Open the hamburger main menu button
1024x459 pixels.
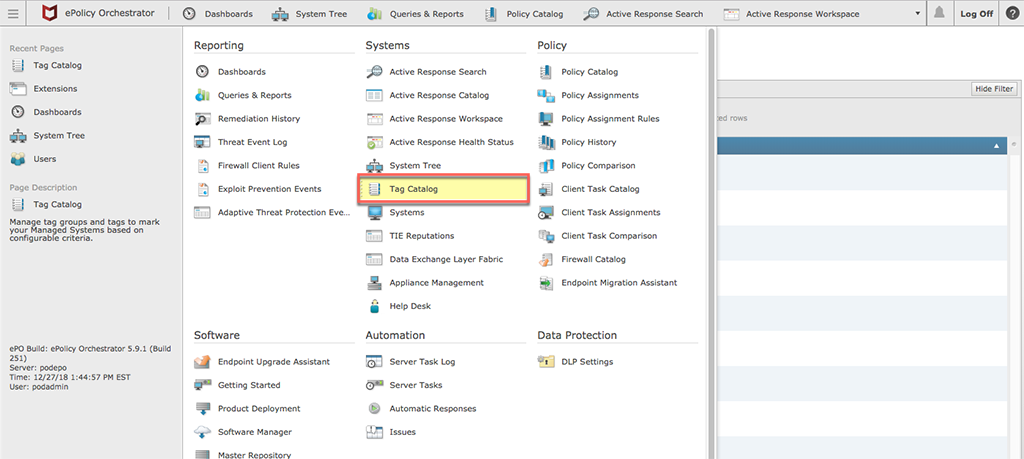pos(13,13)
